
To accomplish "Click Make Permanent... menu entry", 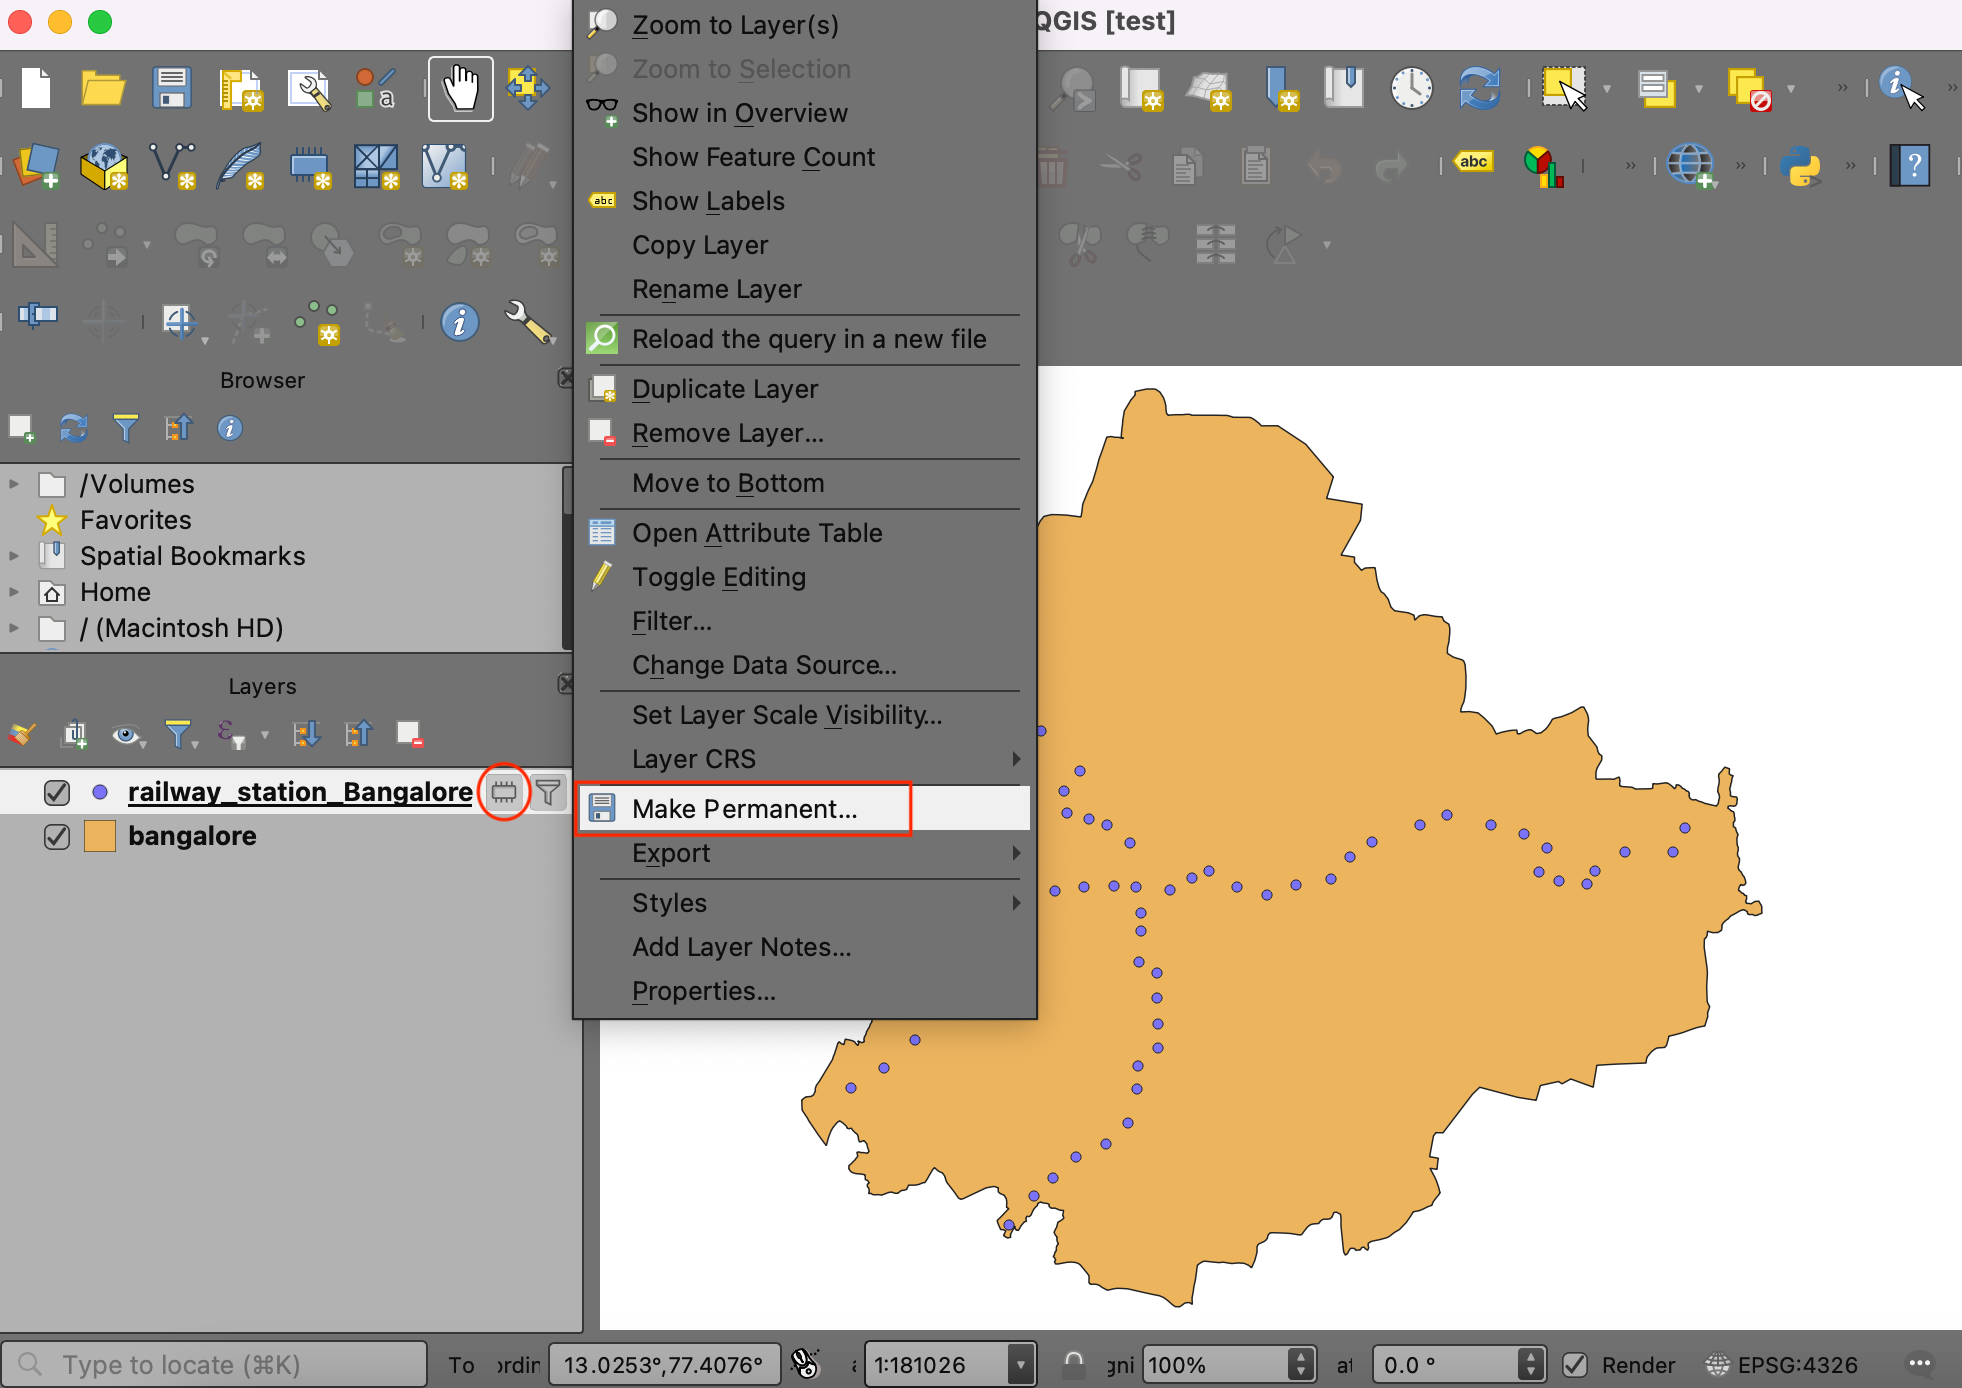I will 805,808.
